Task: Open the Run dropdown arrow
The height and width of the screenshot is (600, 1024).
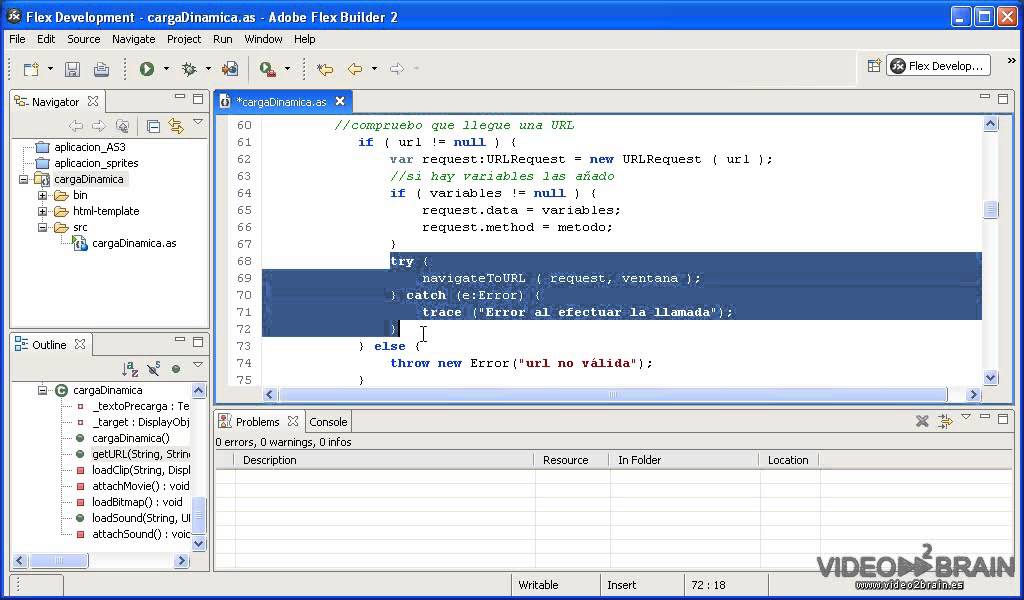Action: click(166, 69)
